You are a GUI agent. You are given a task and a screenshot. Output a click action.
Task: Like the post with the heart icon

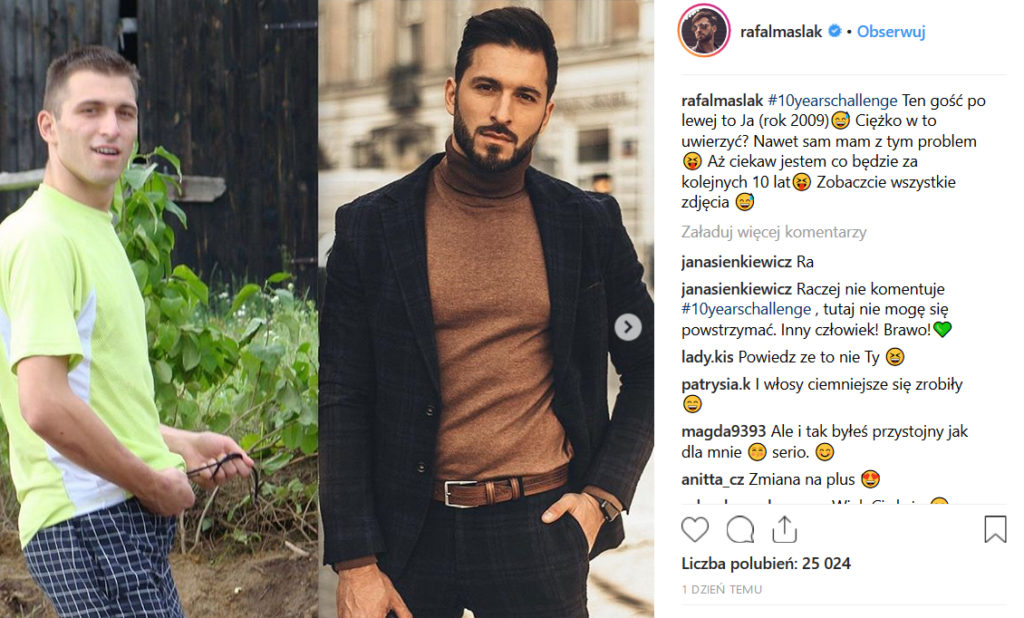[695, 529]
